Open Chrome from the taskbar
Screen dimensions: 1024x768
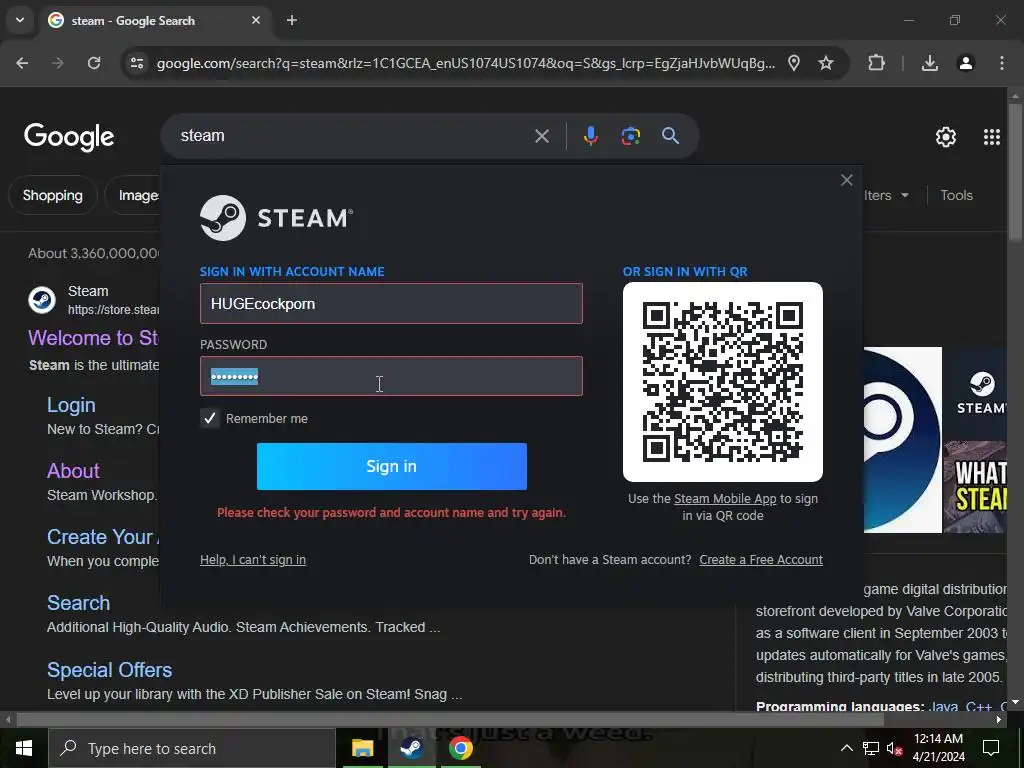pos(460,748)
